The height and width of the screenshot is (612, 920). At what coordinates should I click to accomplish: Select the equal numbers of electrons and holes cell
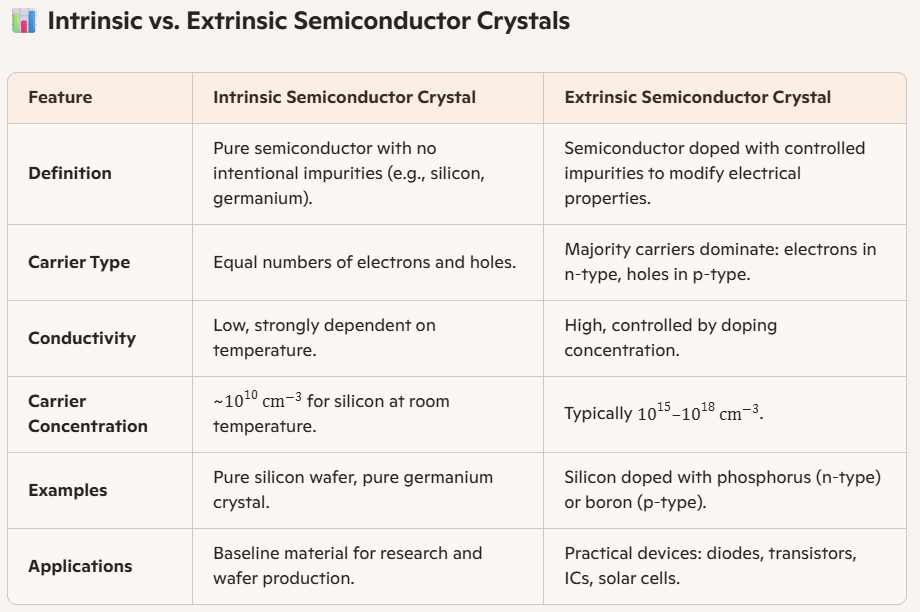click(364, 262)
